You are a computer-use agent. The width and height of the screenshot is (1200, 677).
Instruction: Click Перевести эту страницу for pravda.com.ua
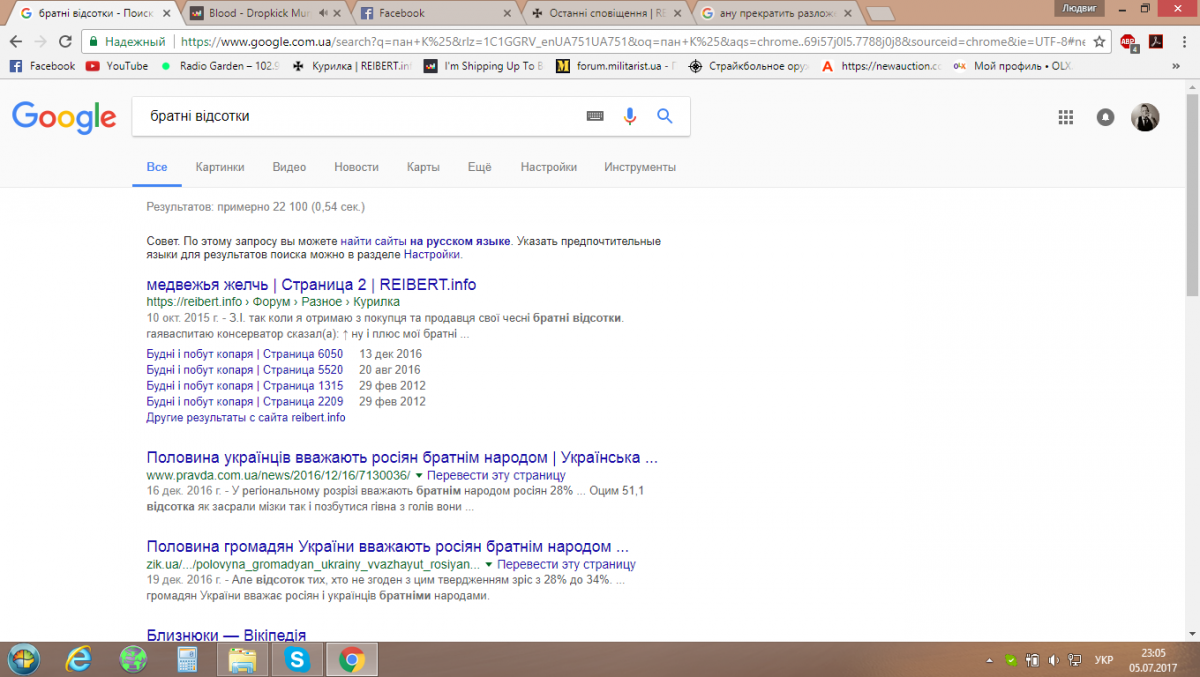point(496,475)
